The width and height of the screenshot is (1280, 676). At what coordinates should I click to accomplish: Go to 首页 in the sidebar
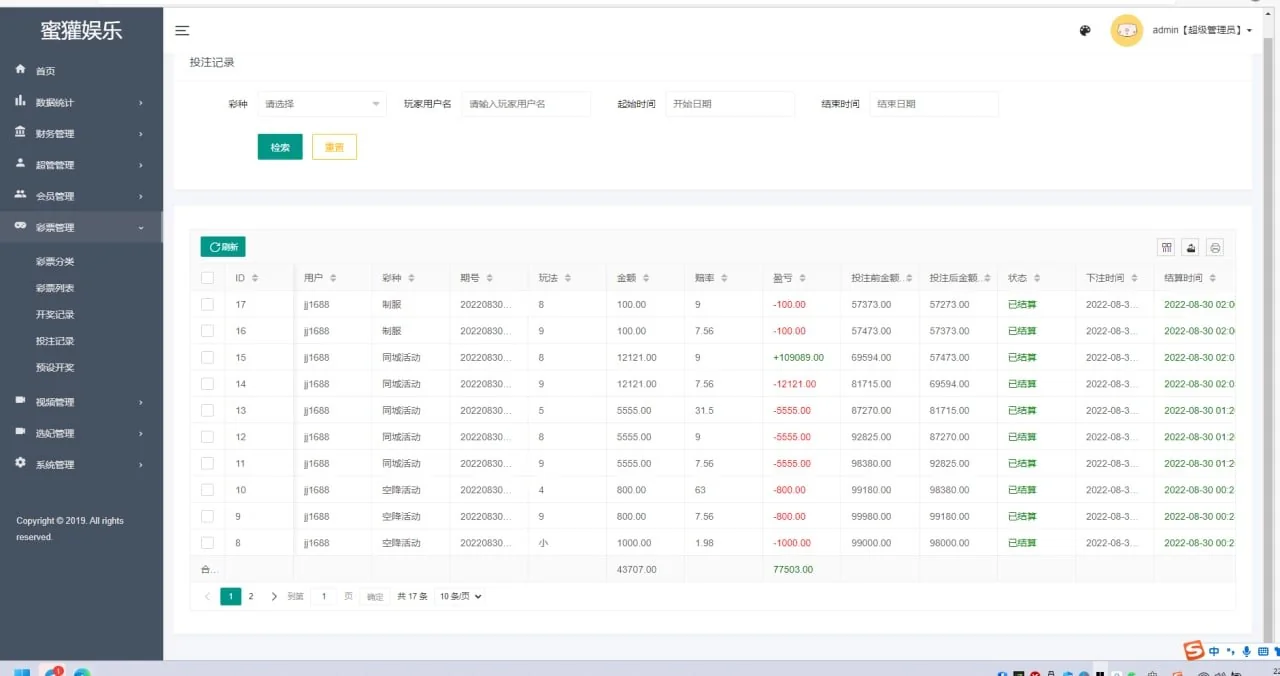tap(46, 71)
